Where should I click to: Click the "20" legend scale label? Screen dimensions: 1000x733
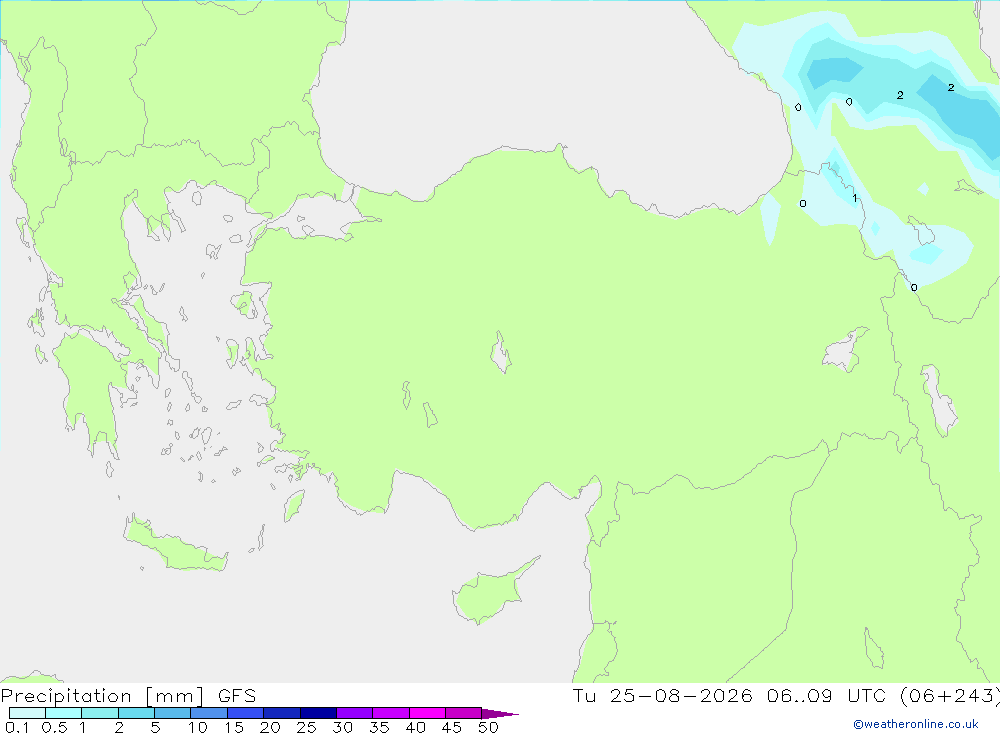(x=270, y=727)
